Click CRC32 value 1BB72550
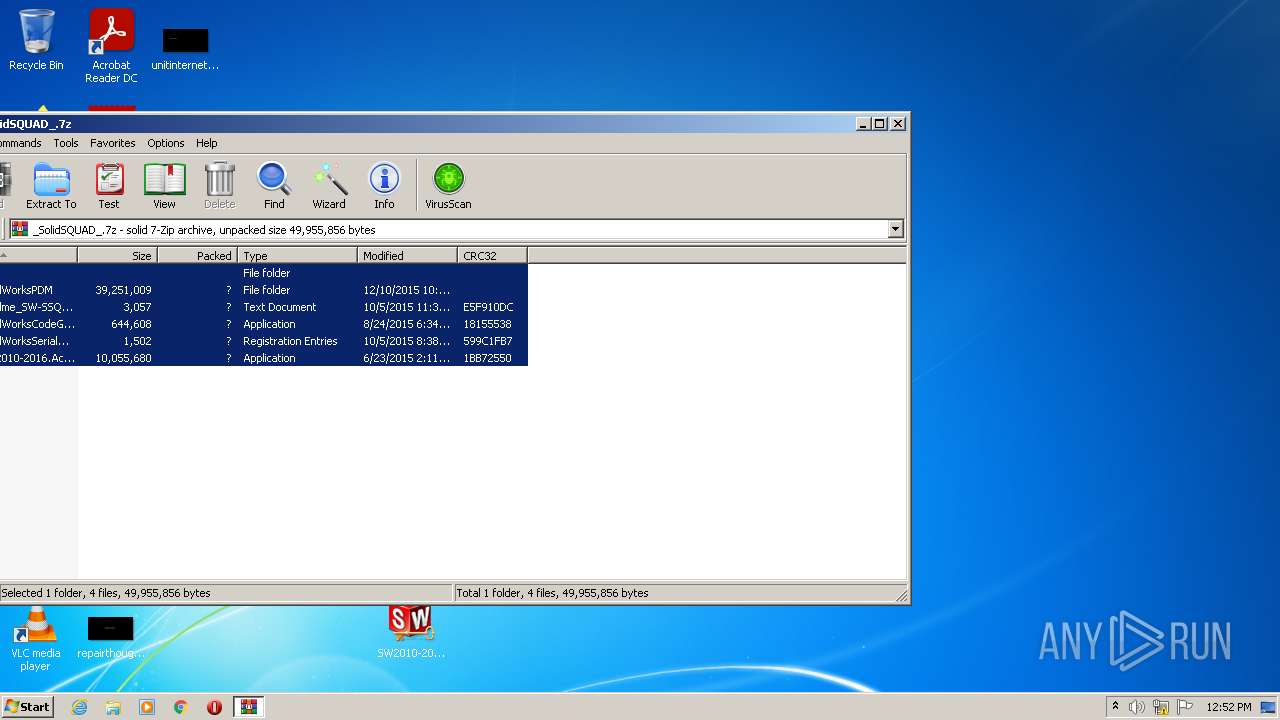This screenshot has width=1280, height=720. pyautogui.click(x=488, y=358)
